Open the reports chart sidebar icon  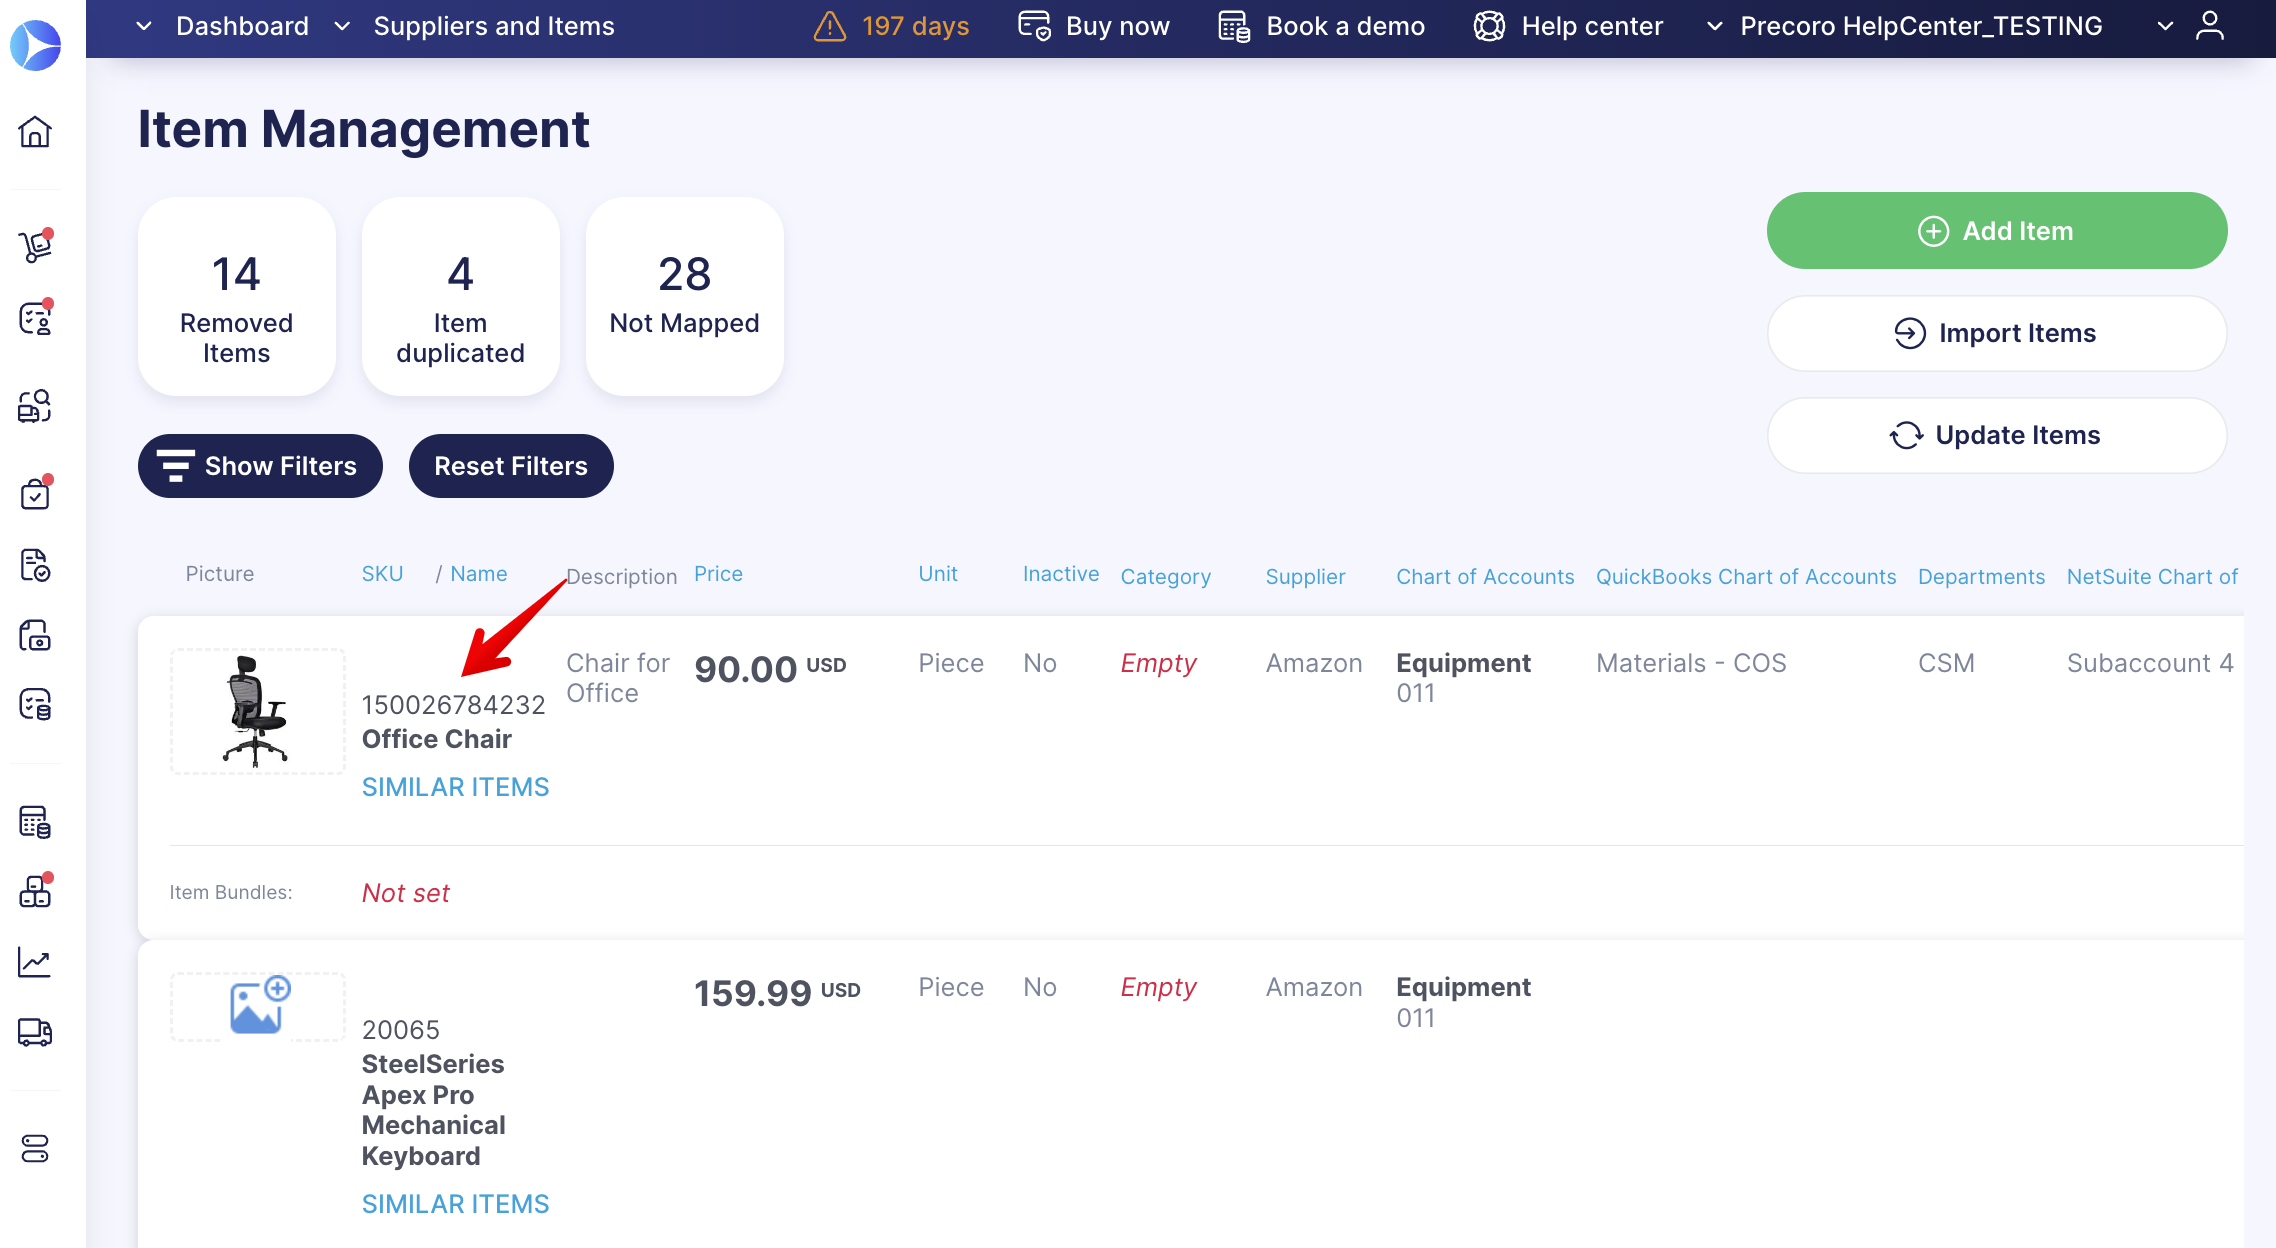point(35,962)
